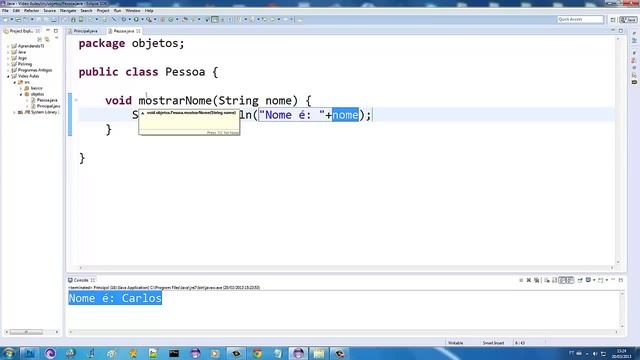Open Chrome from the taskbar
The image size is (640, 360).
(x=257, y=353)
